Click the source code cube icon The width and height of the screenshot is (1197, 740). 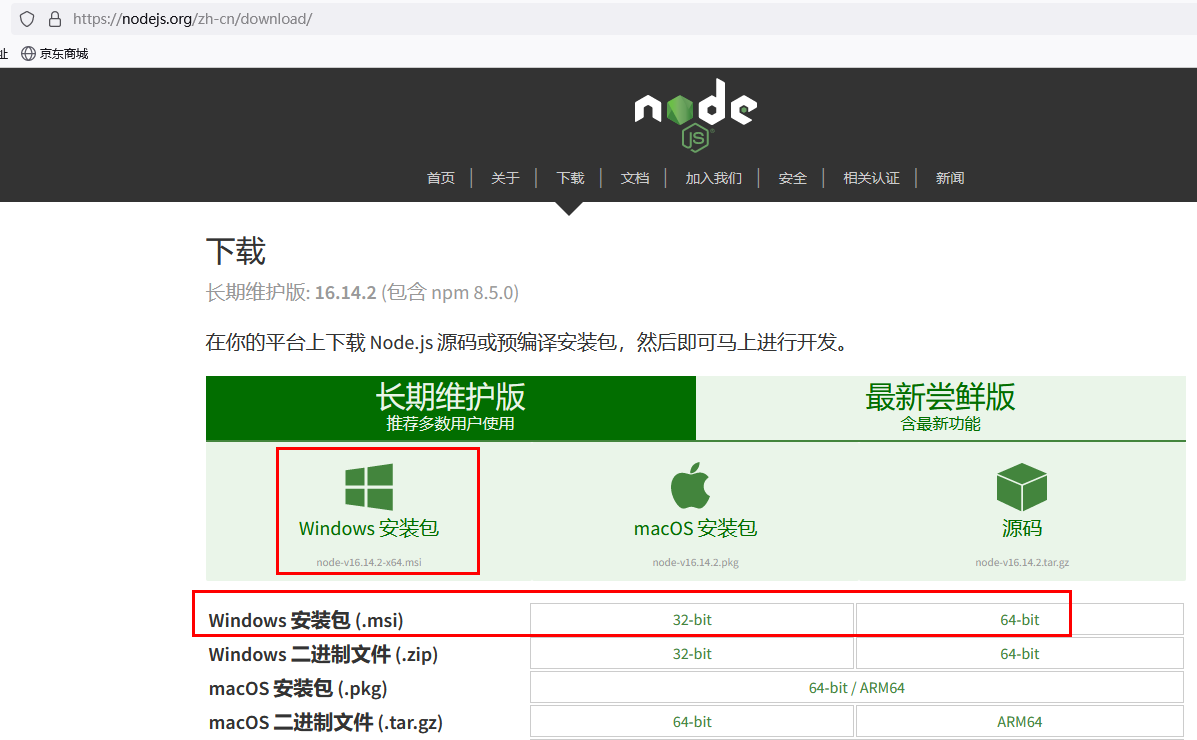pos(1021,487)
